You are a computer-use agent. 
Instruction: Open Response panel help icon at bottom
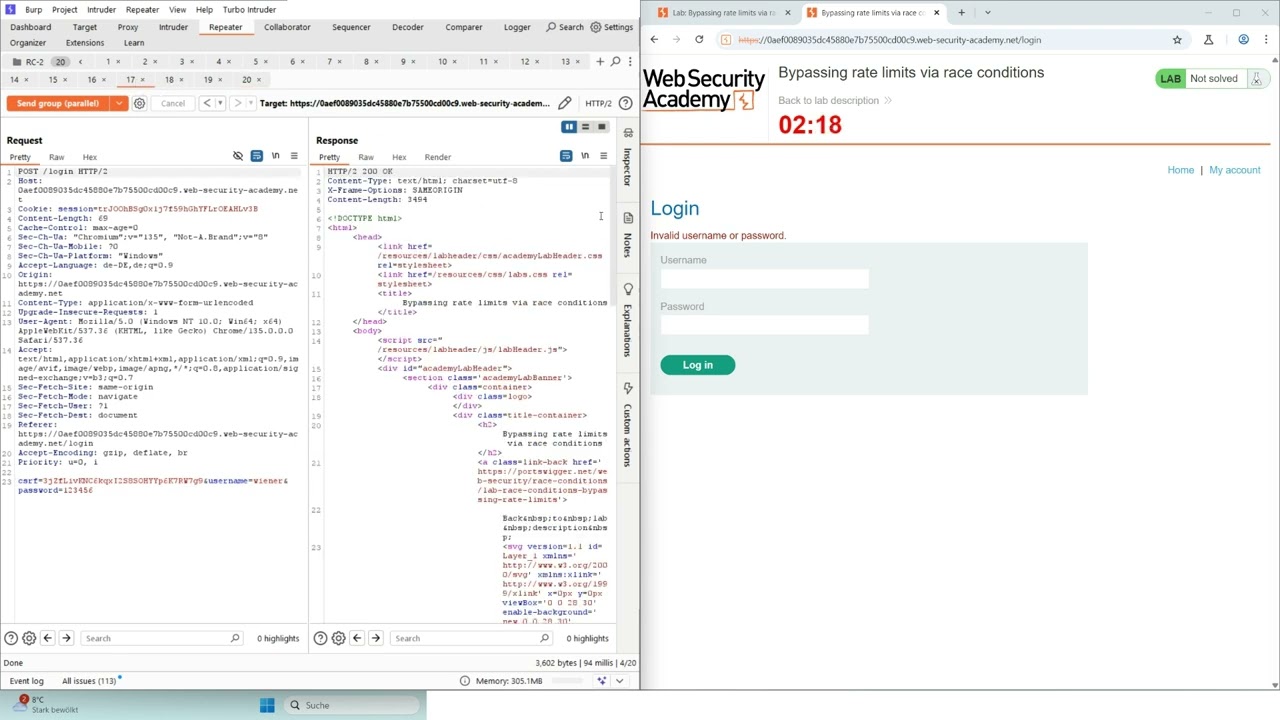point(320,638)
